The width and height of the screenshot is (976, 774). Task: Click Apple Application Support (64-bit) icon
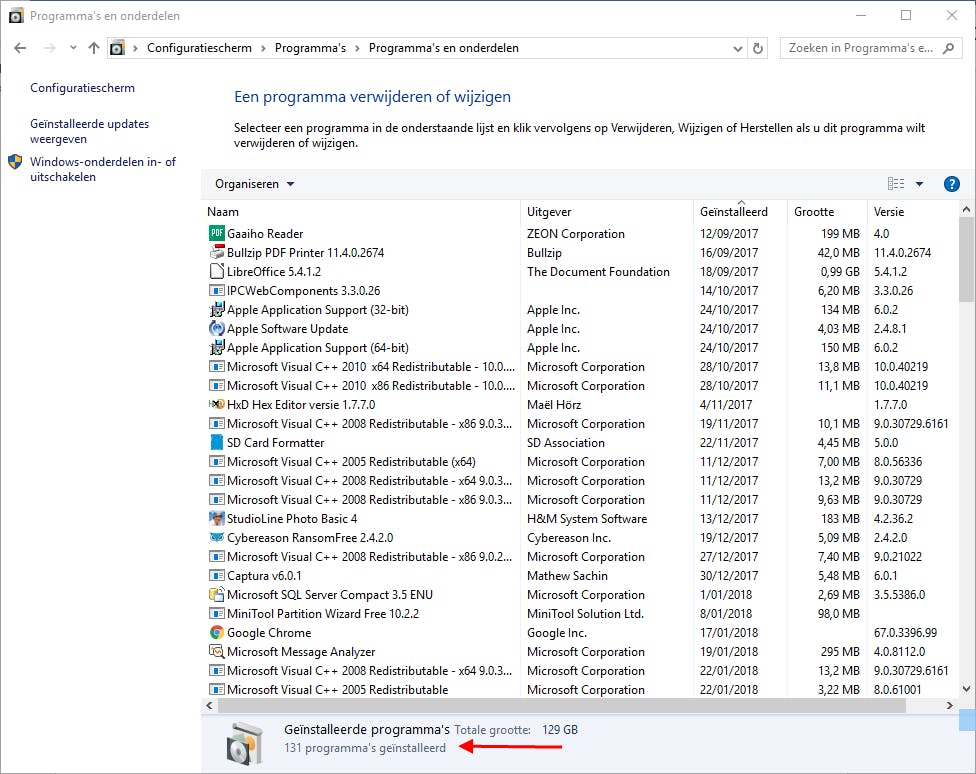pyautogui.click(x=216, y=347)
